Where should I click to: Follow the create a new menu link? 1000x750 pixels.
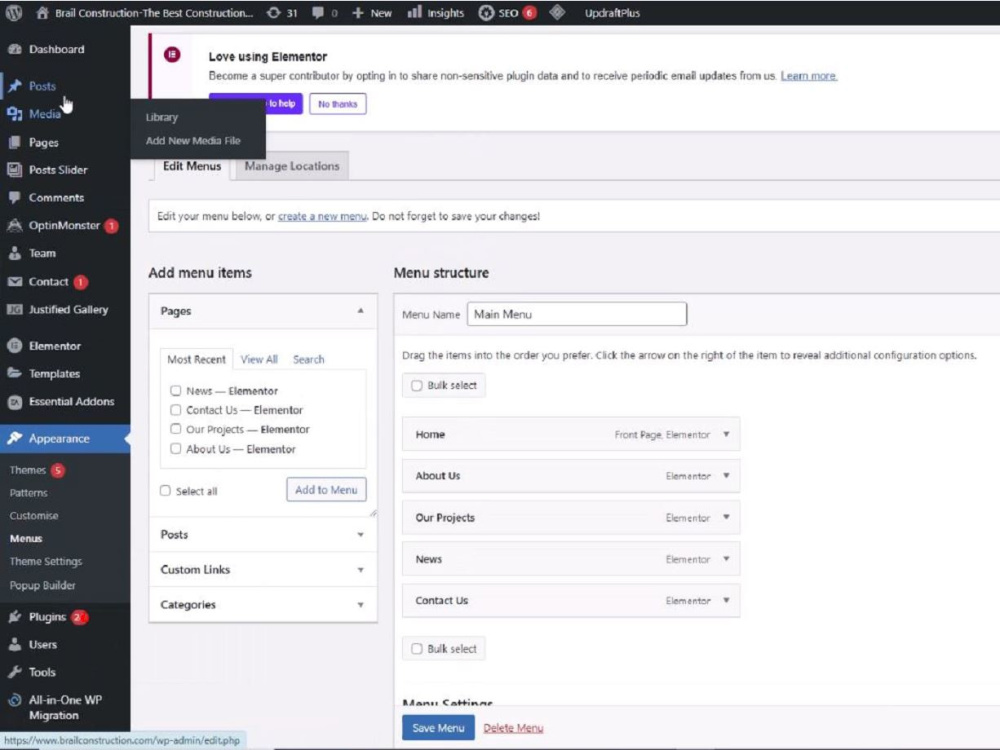322,216
